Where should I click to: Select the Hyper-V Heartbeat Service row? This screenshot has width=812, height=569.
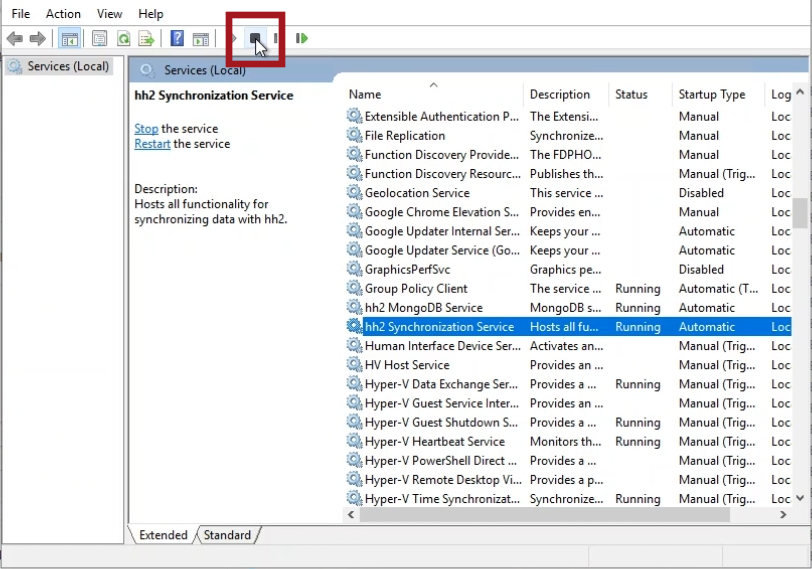pos(568,442)
